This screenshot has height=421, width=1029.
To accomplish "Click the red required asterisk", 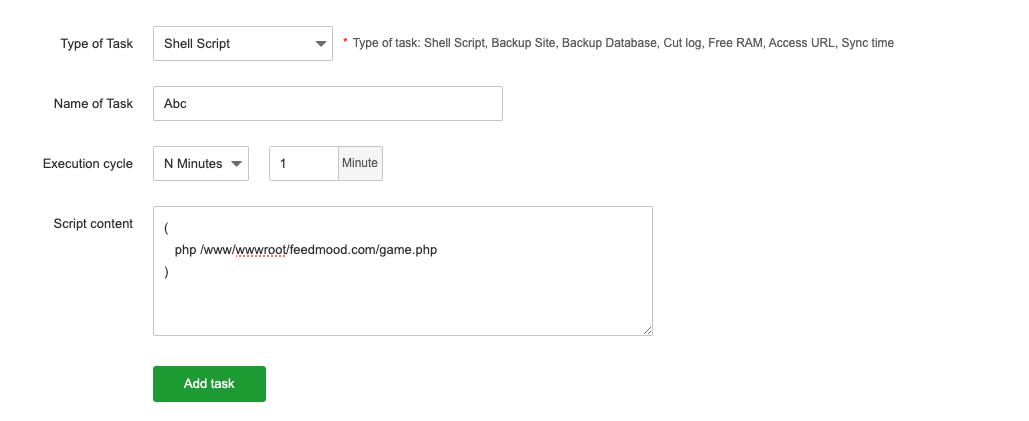I will coord(345,42).
